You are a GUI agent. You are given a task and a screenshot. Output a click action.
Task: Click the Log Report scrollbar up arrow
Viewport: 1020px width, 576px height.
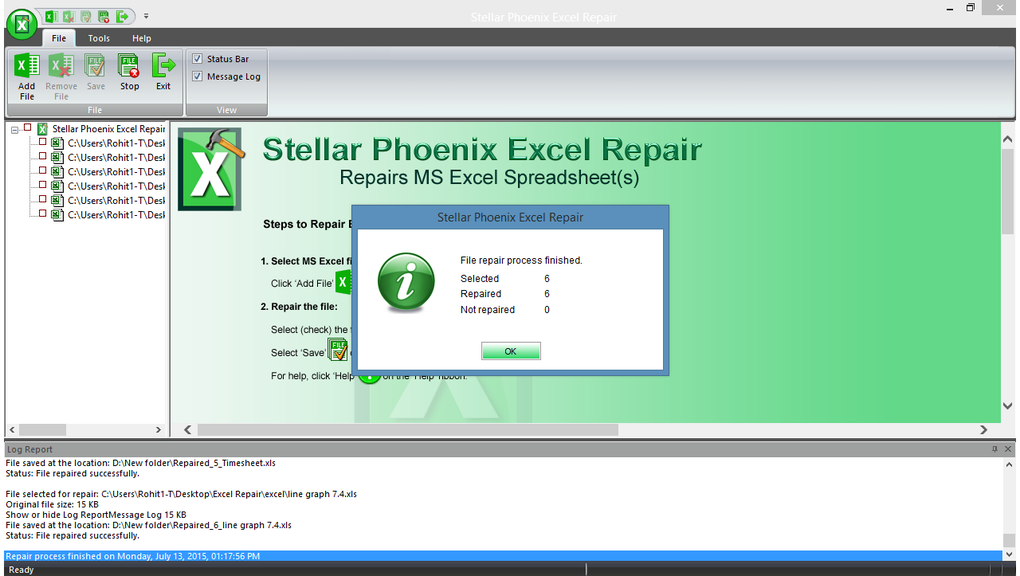pyautogui.click(x=1009, y=465)
